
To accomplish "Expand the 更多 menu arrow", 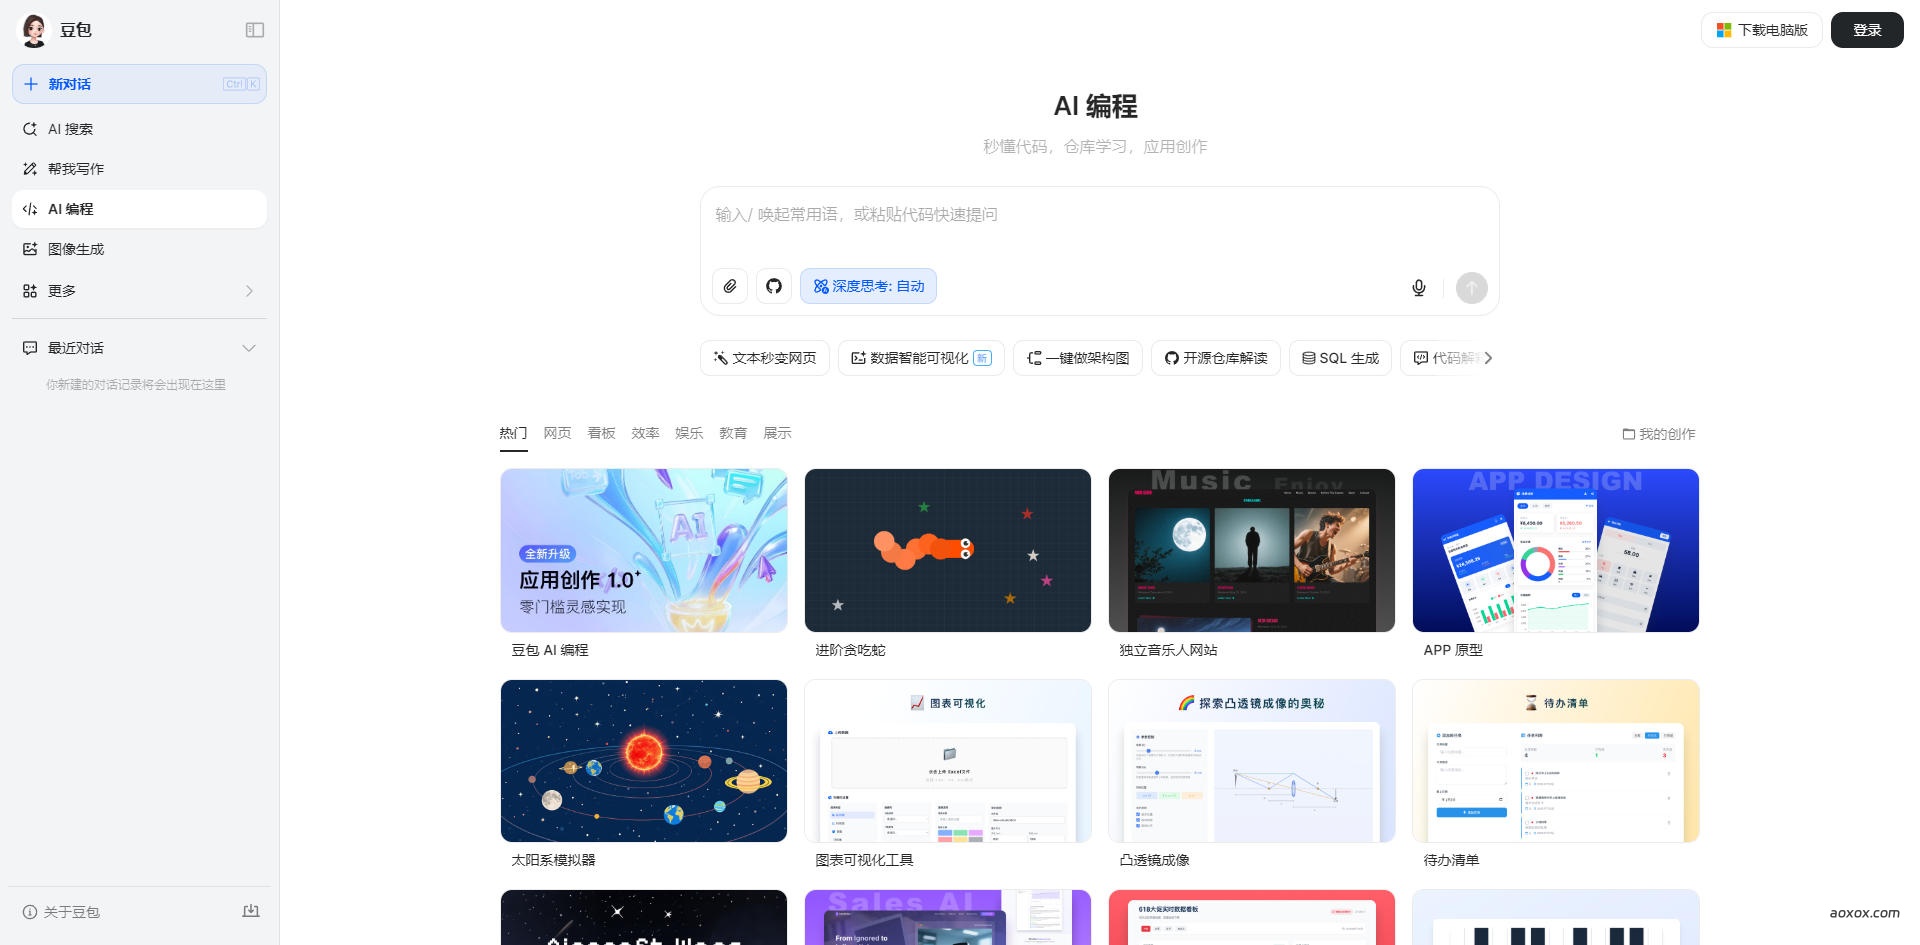I will pyautogui.click(x=249, y=291).
